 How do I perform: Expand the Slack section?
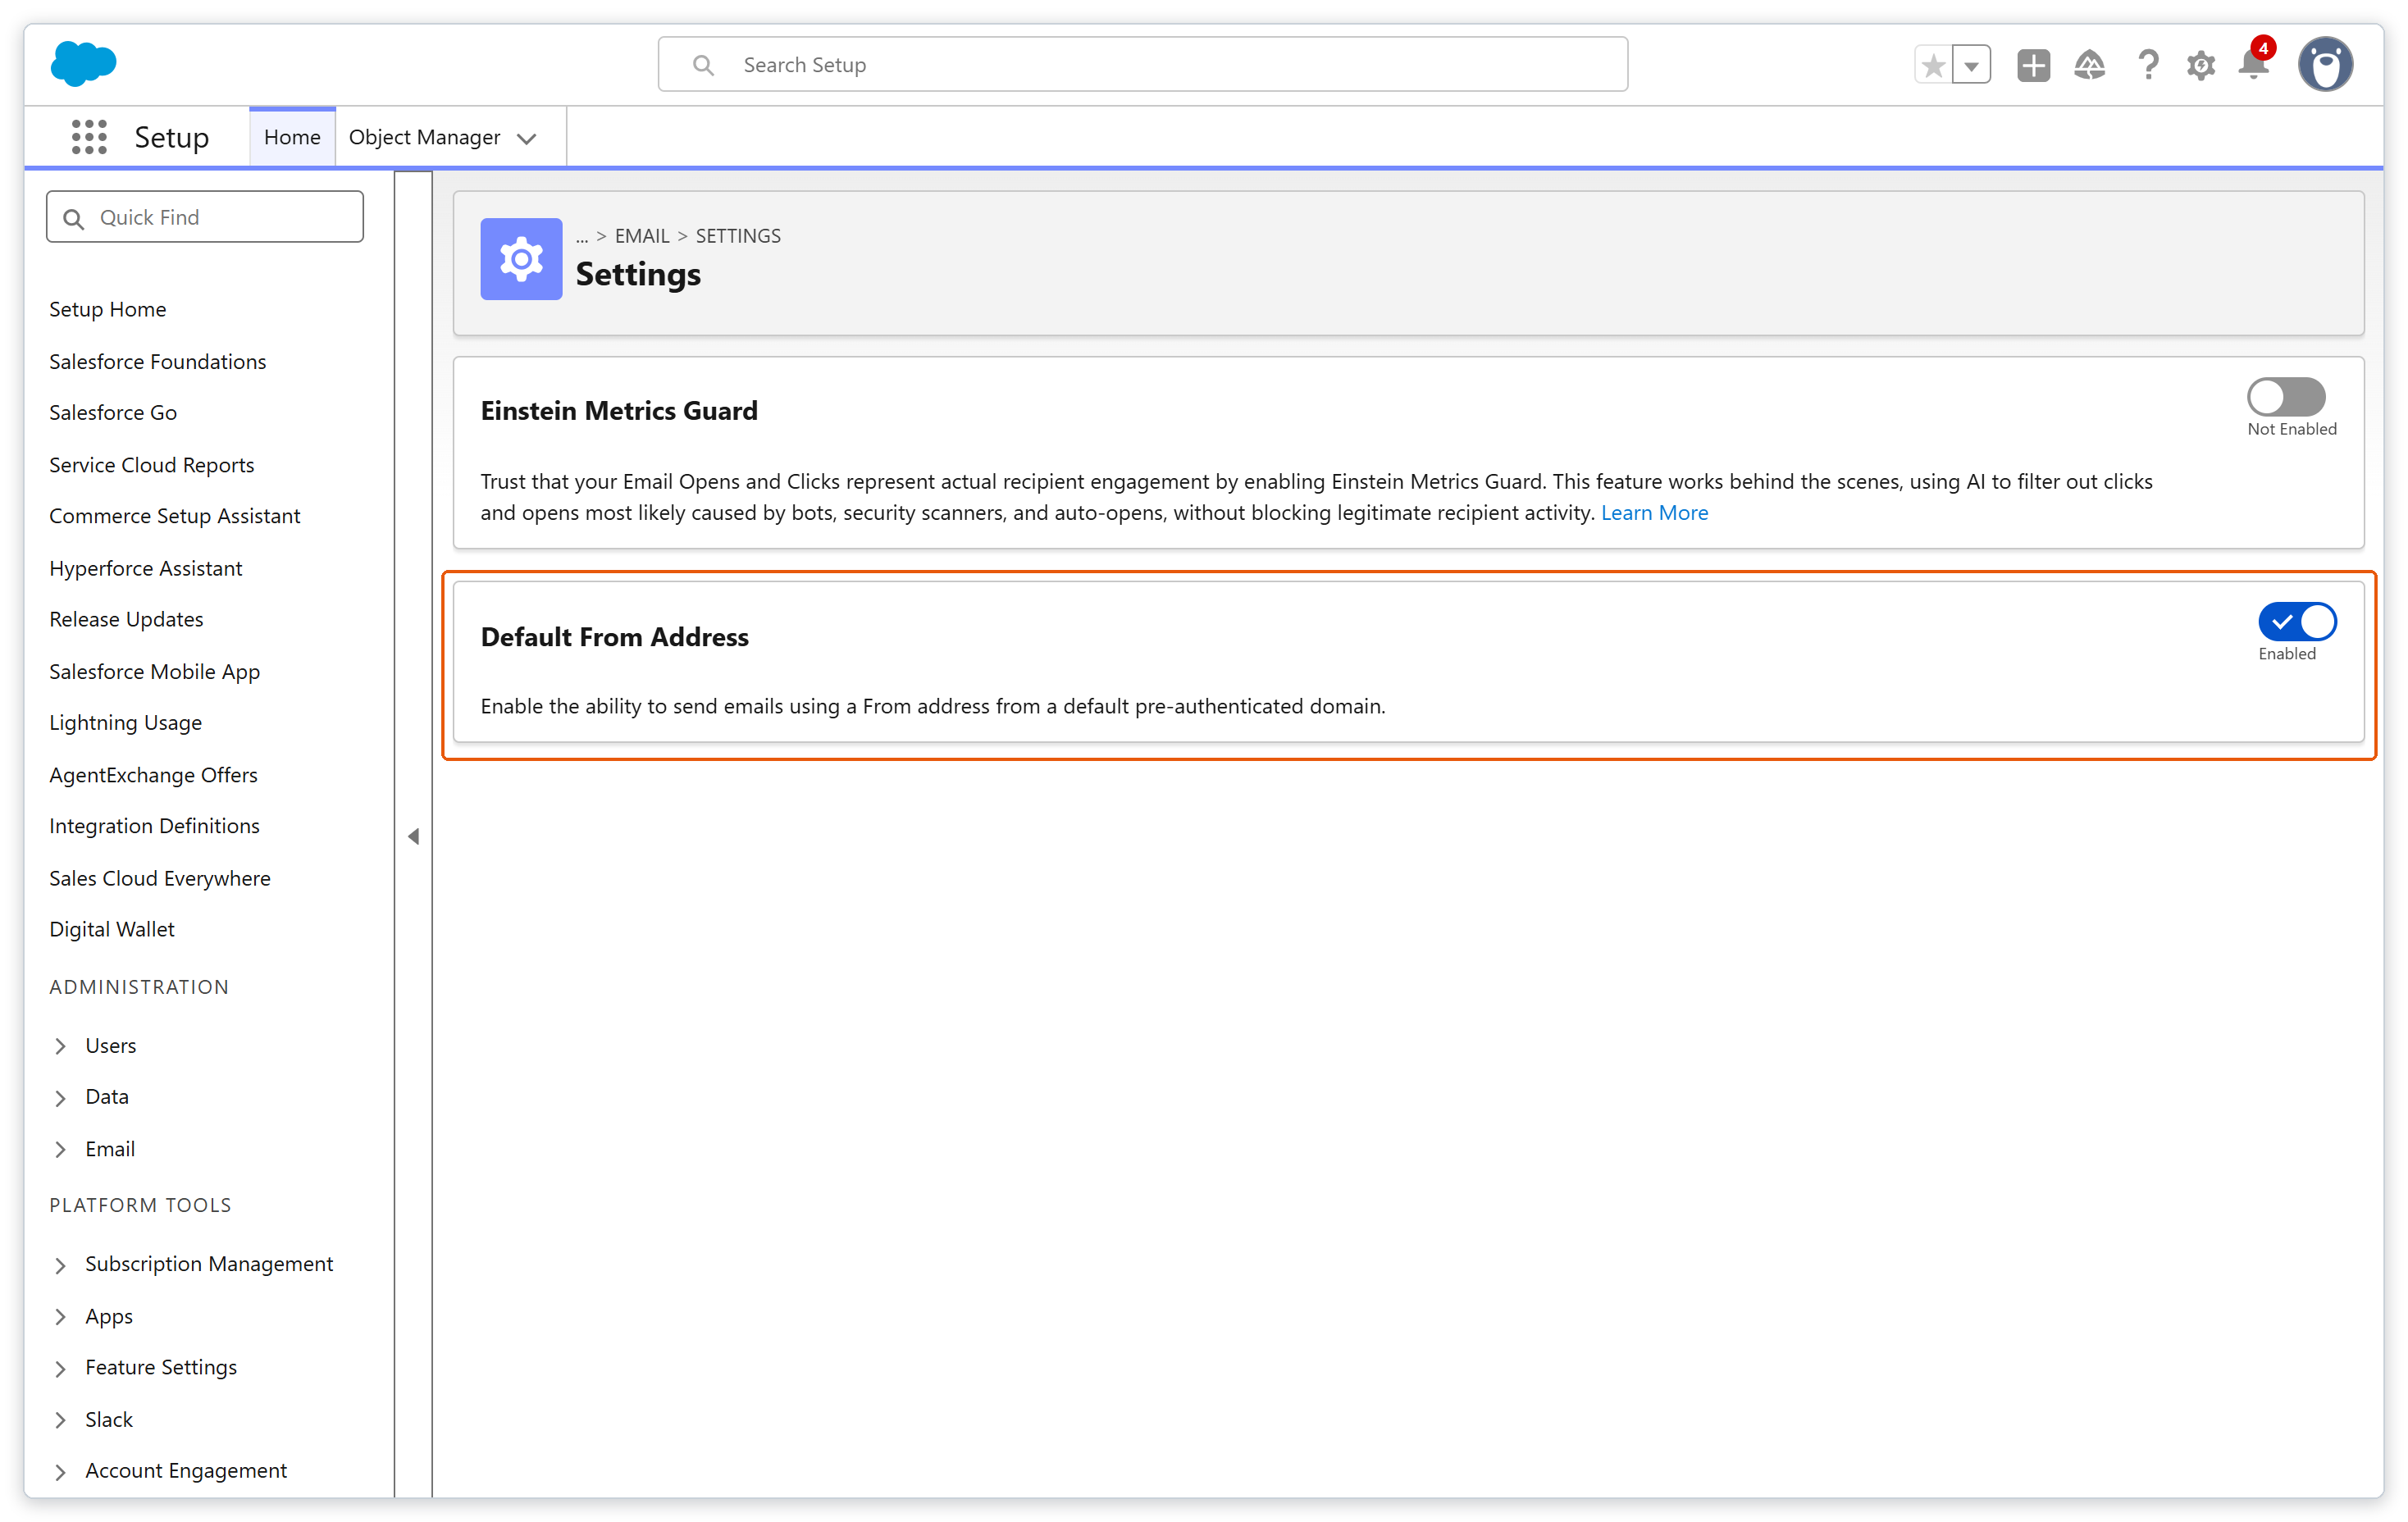(x=60, y=1420)
